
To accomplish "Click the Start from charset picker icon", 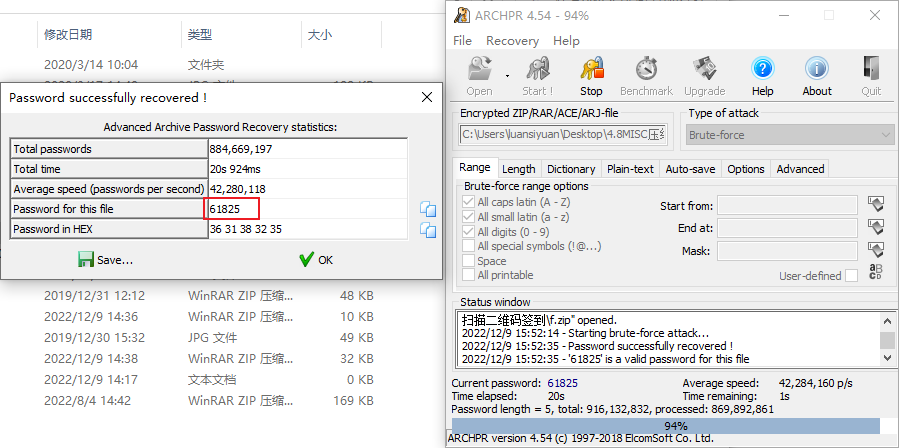I will tap(877, 205).
